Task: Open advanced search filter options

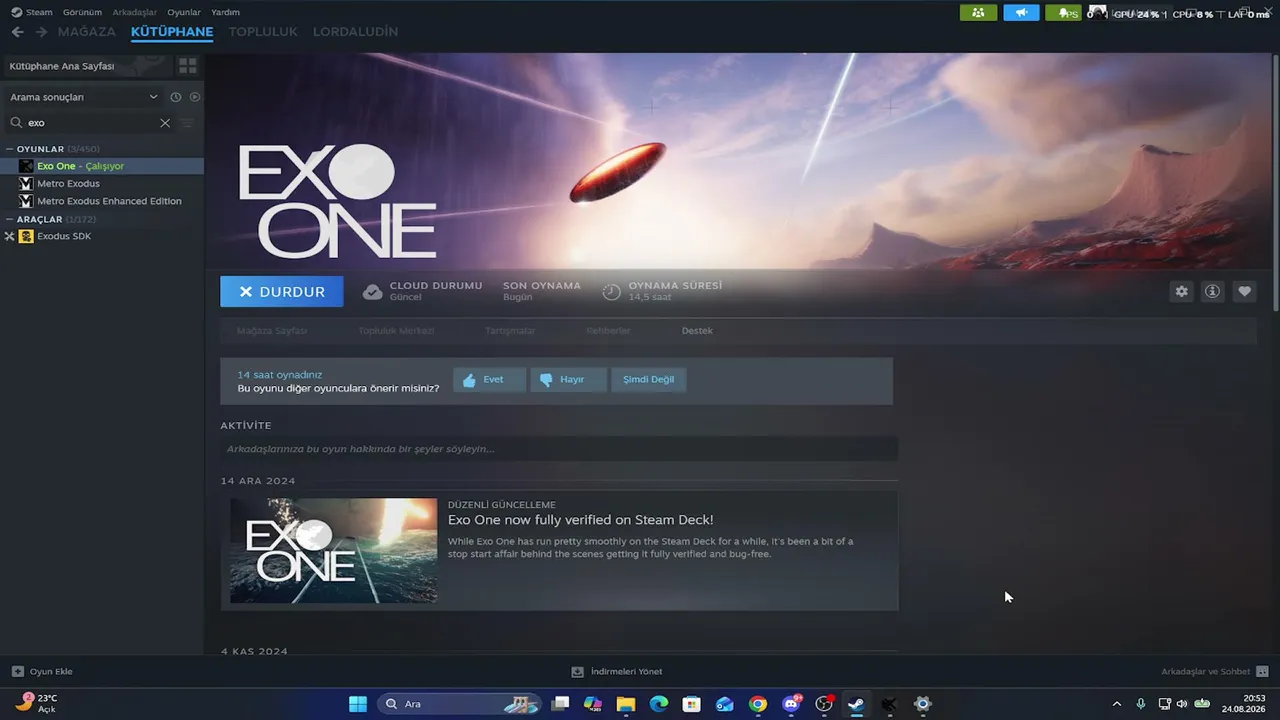Action: [x=187, y=123]
